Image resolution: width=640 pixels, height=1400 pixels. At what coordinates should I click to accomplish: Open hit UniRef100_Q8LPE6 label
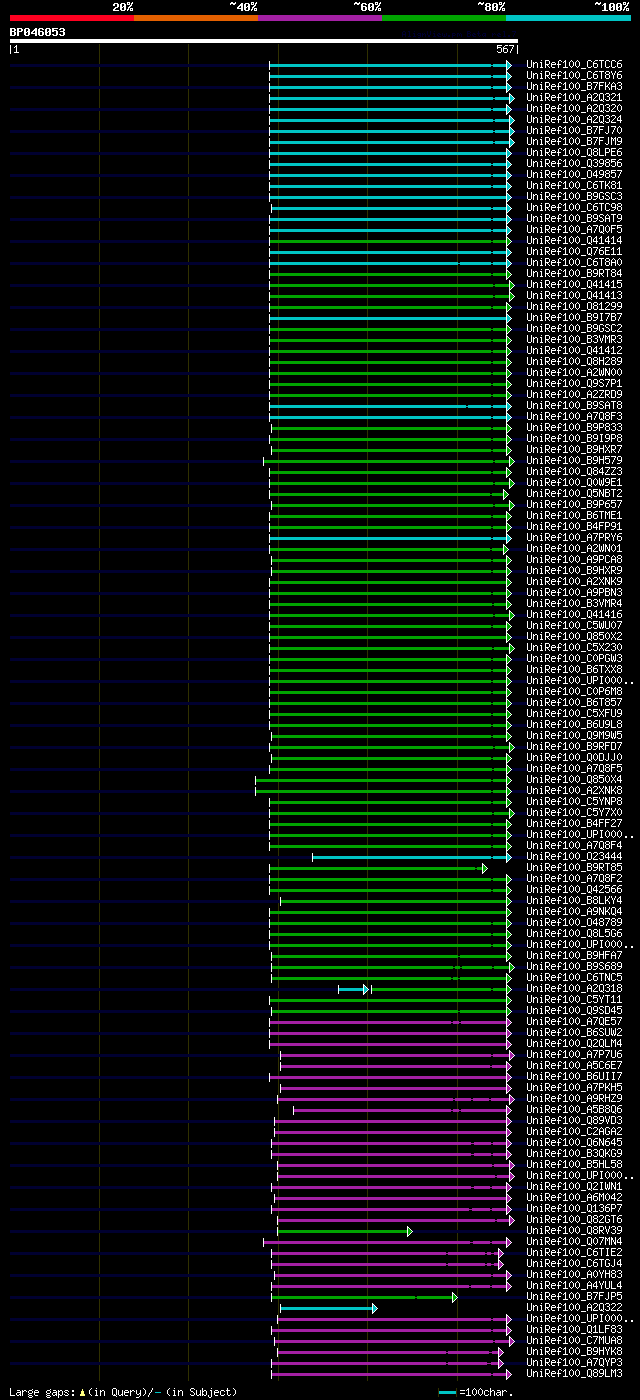point(574,153)
